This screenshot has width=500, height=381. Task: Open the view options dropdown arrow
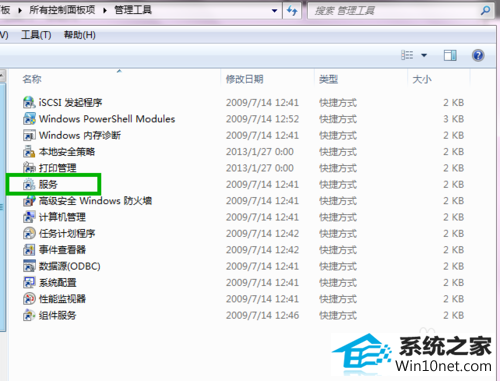click(x=424, y=55)
